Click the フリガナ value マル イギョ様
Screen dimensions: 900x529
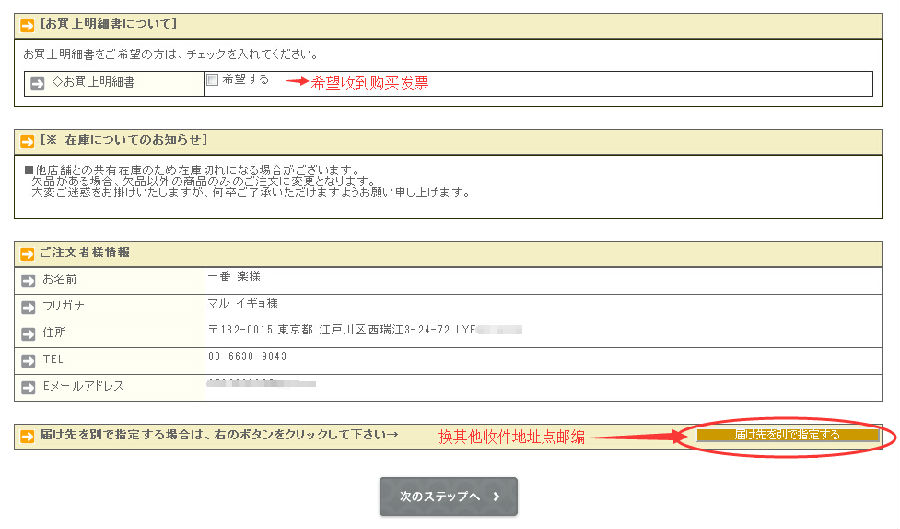click(242, 303)
